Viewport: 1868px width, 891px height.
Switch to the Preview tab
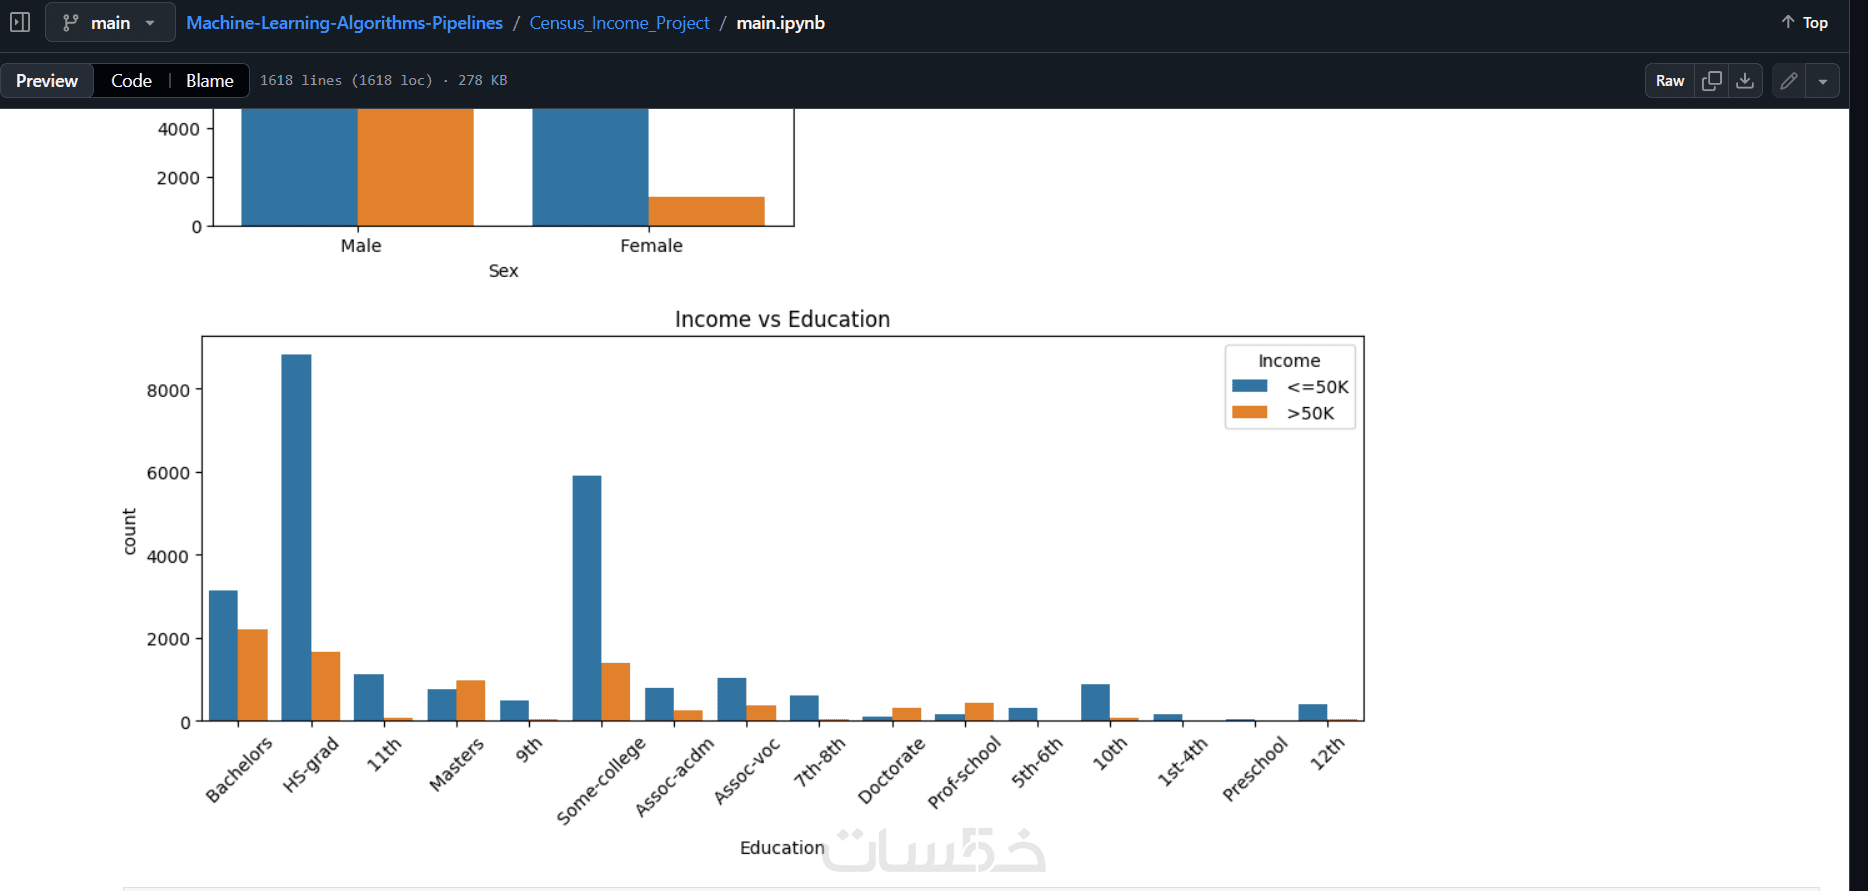point(47,81)
